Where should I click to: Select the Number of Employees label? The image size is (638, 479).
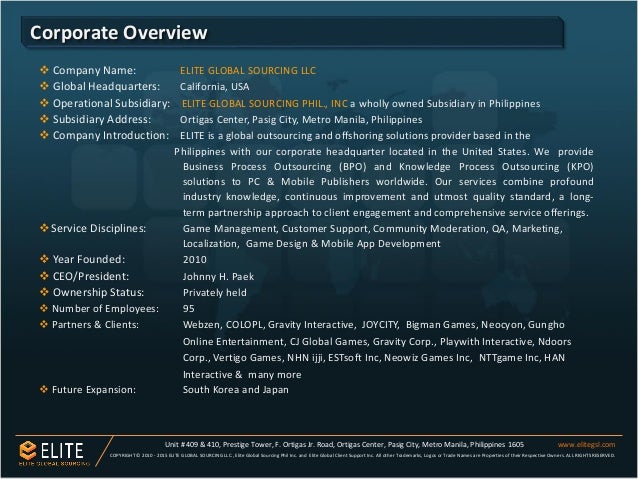click(x=105, y=308)
